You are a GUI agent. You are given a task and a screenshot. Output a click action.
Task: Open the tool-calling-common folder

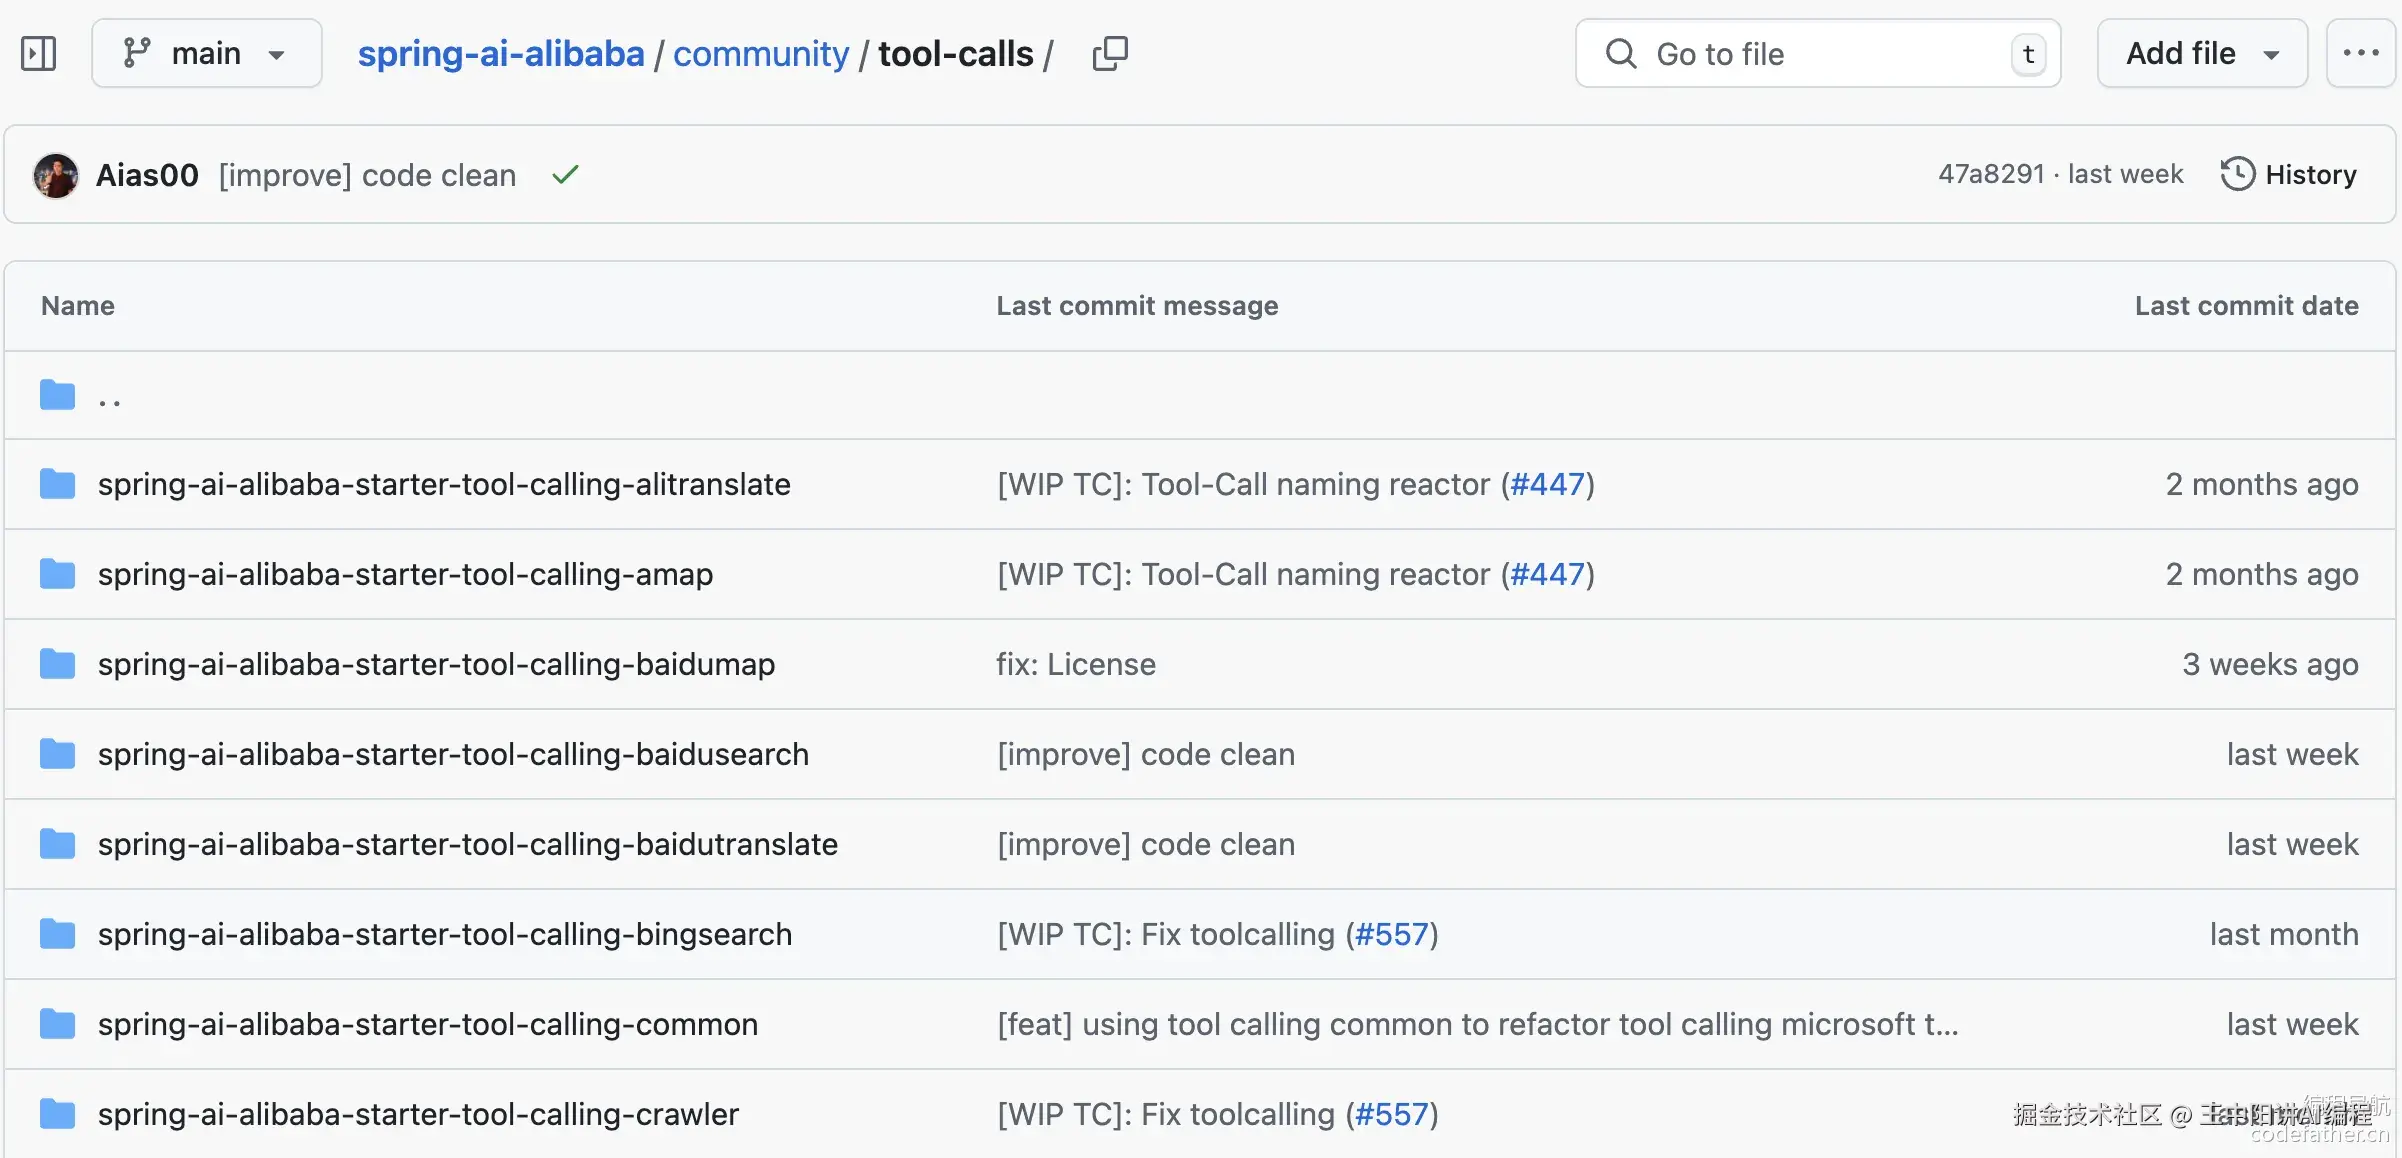[x=427, y=1024]
